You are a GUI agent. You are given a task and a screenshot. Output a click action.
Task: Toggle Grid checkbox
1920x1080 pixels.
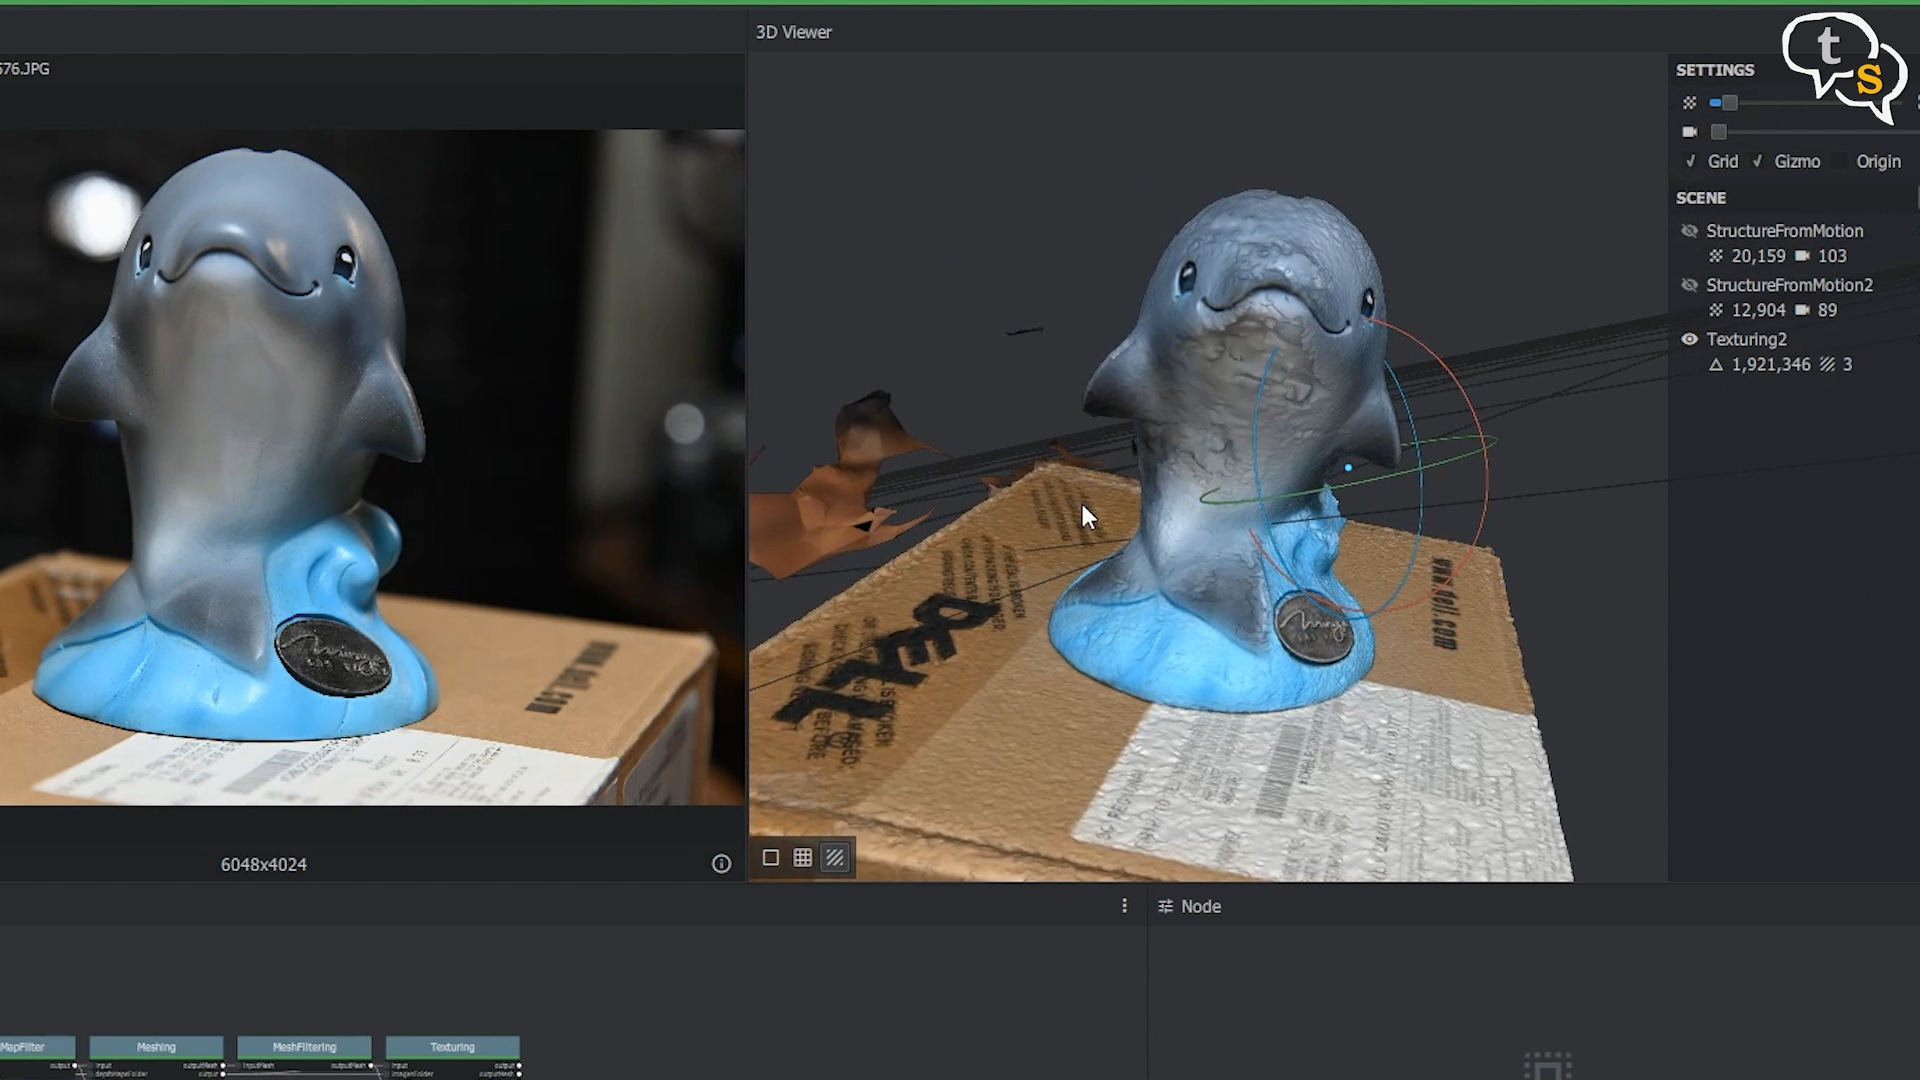(x=1690, y=161)
